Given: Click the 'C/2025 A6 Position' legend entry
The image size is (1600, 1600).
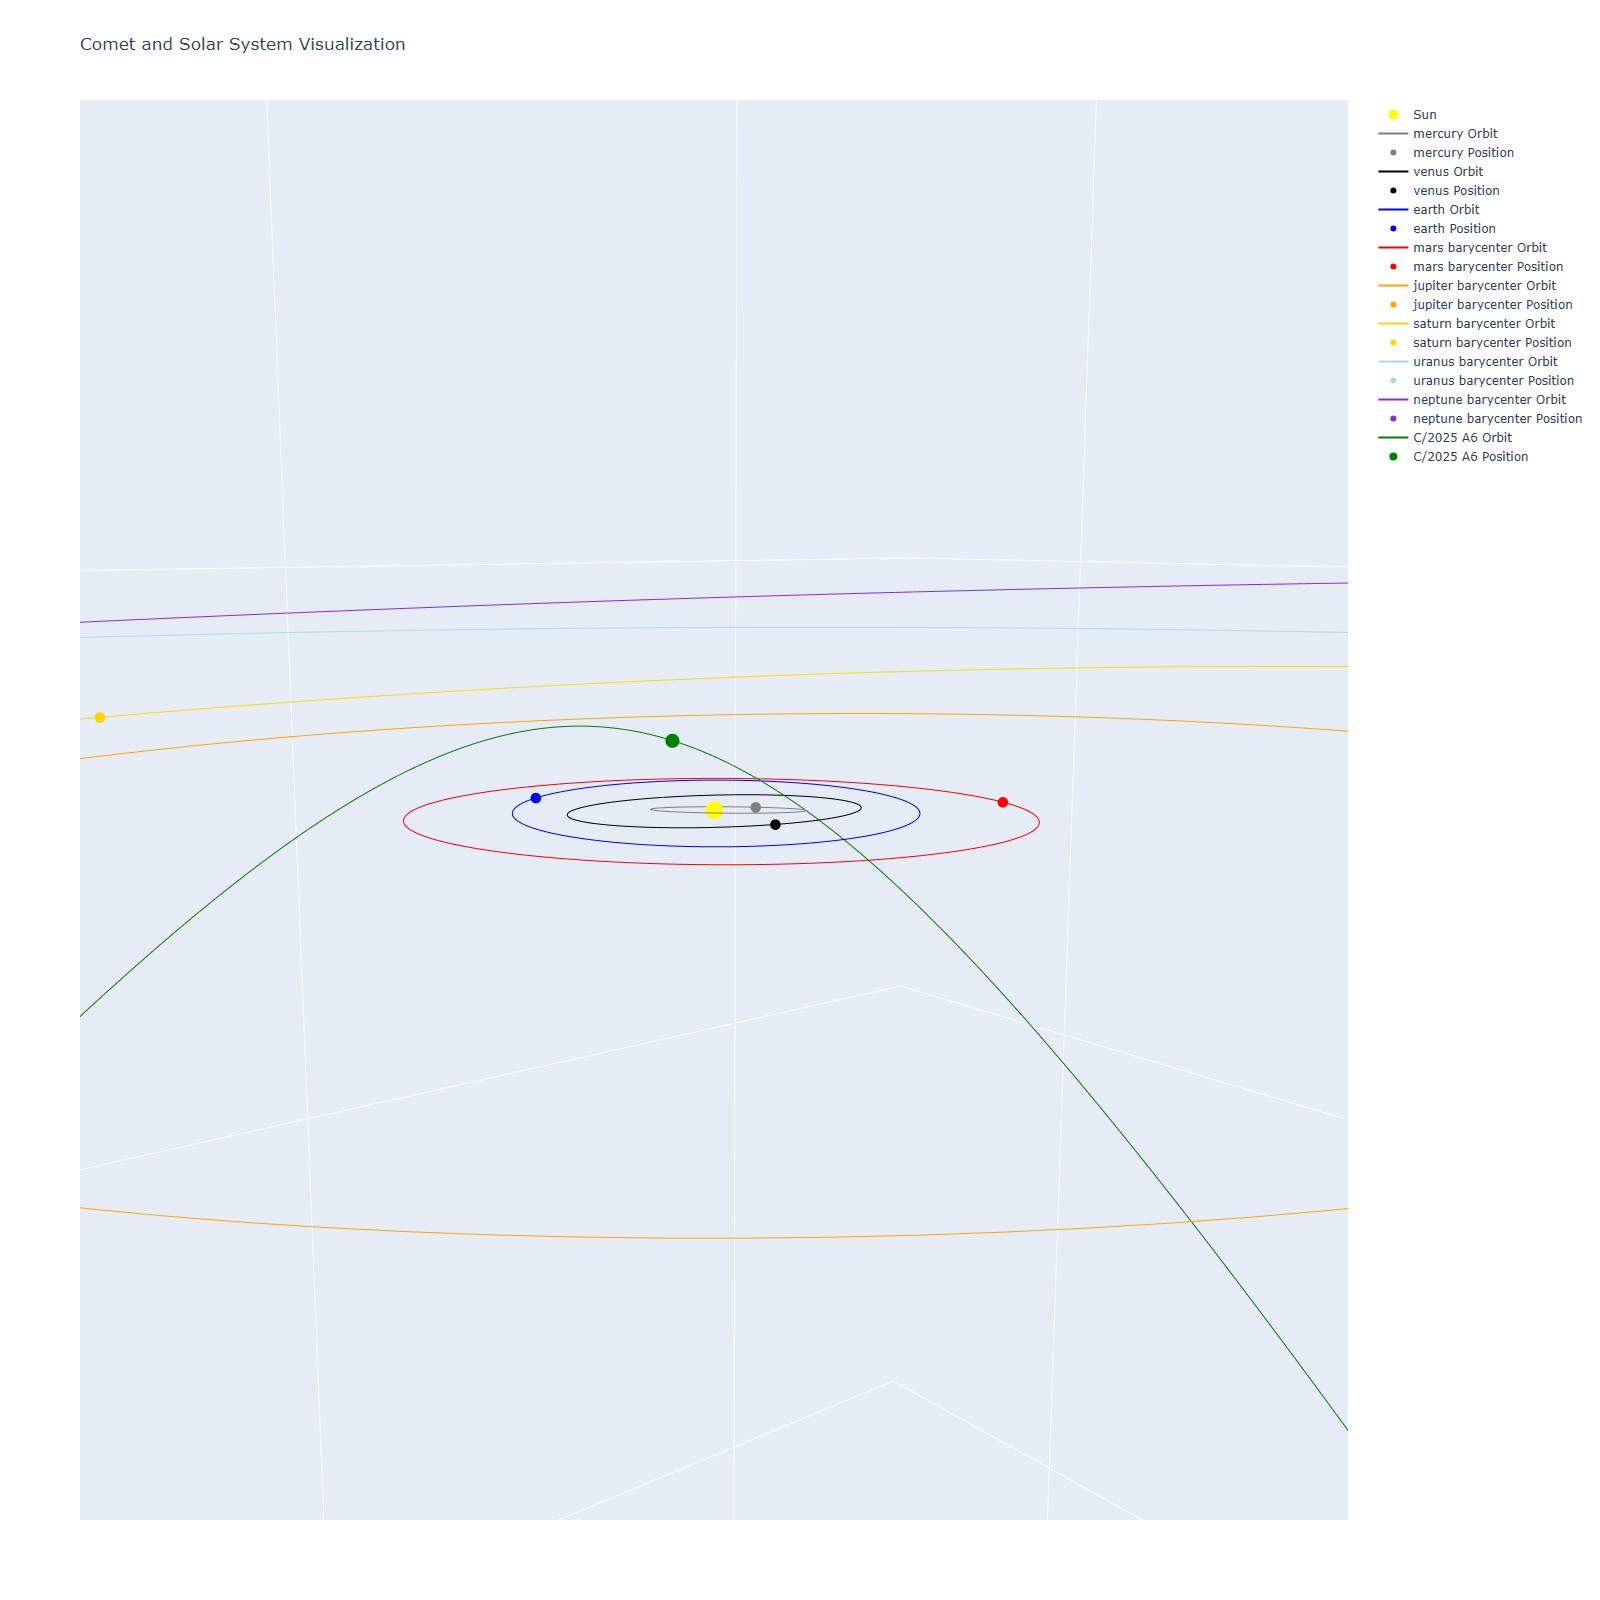Looking at the screenshot, I should click(x=1470, y=457).
